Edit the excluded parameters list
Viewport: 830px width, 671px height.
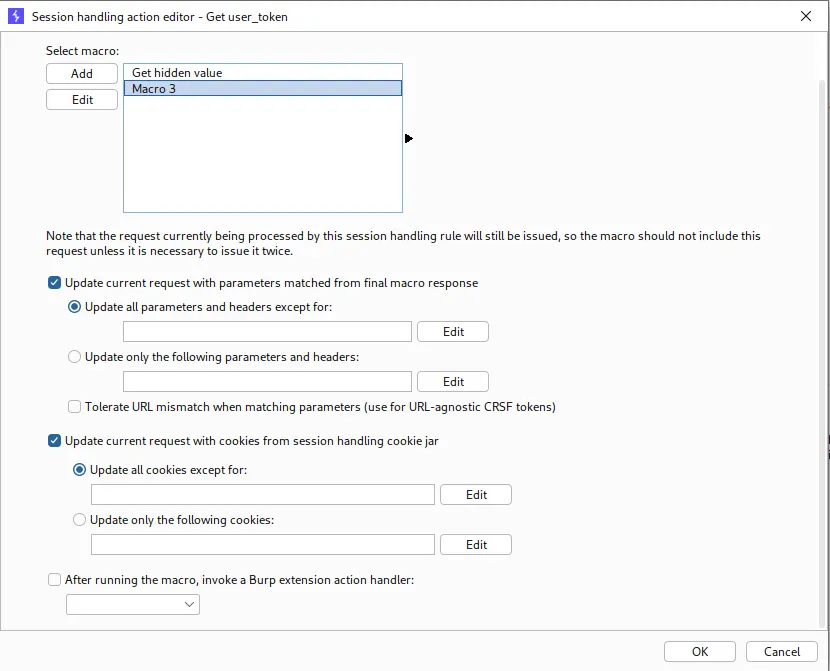click(453, 332)
